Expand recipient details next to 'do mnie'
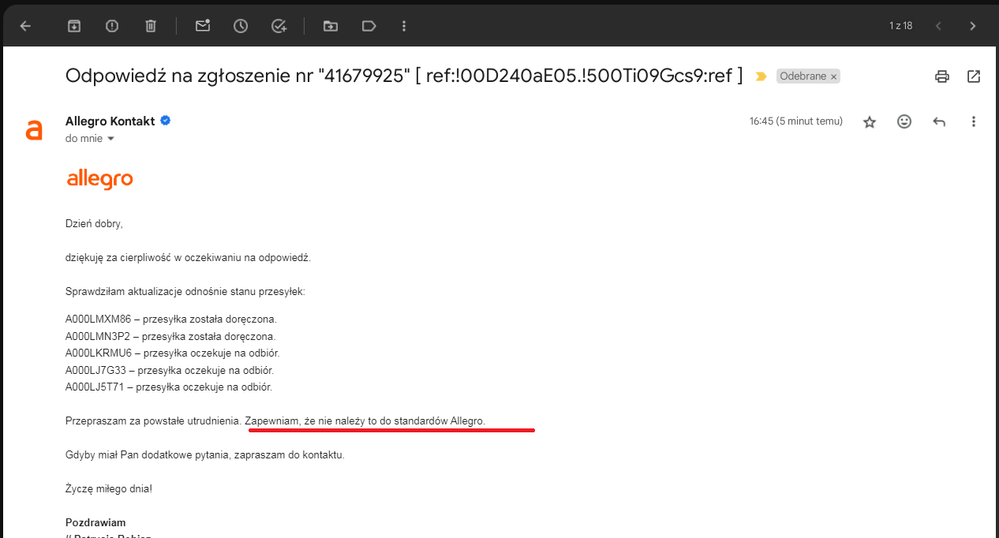Image resolution: width=999 pixels, height=538 pixels. (x=111, y=139)
